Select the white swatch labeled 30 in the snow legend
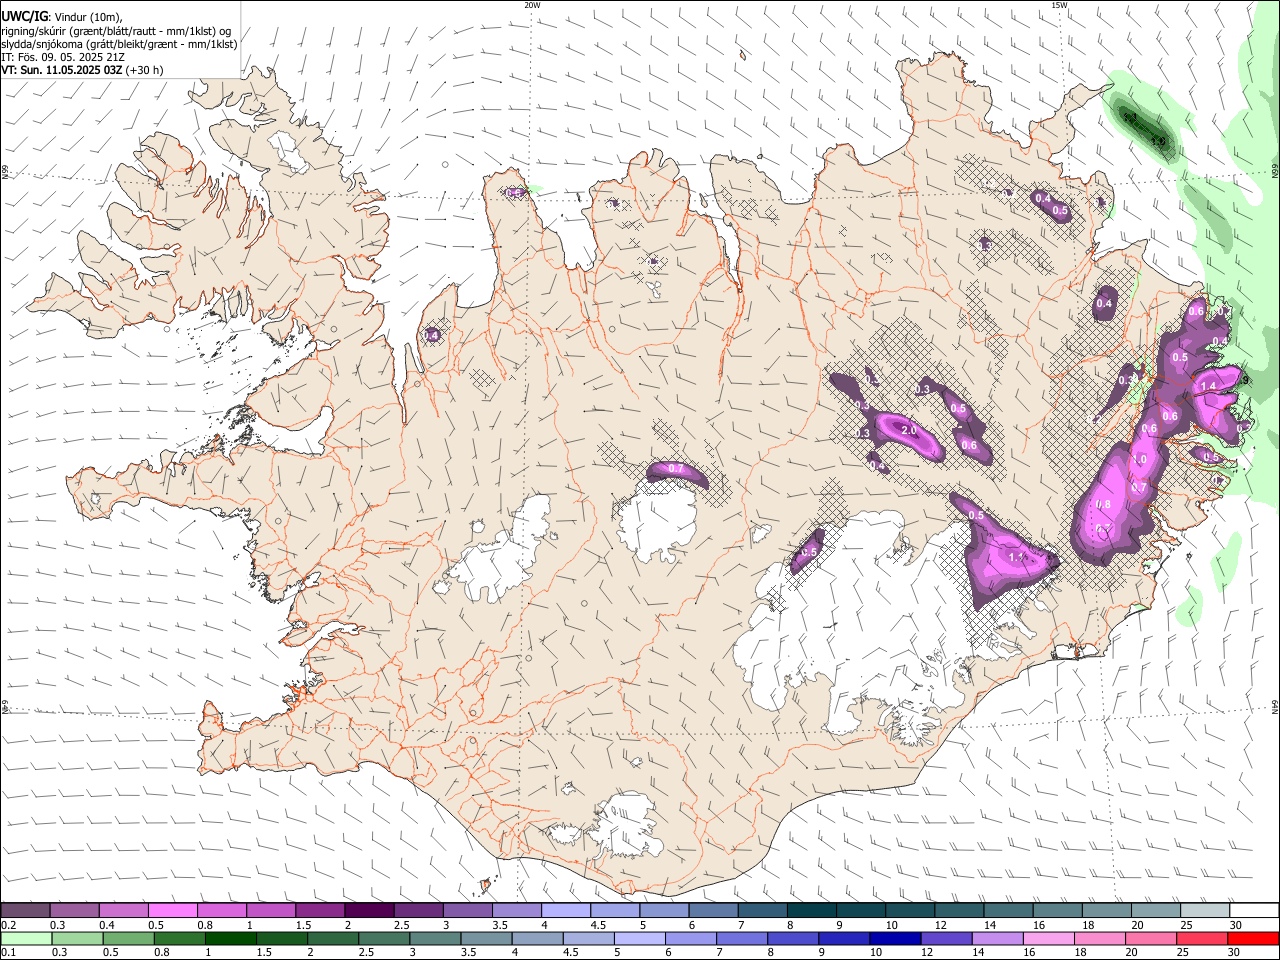The image size is (1280, 960). click(1253, 911)
